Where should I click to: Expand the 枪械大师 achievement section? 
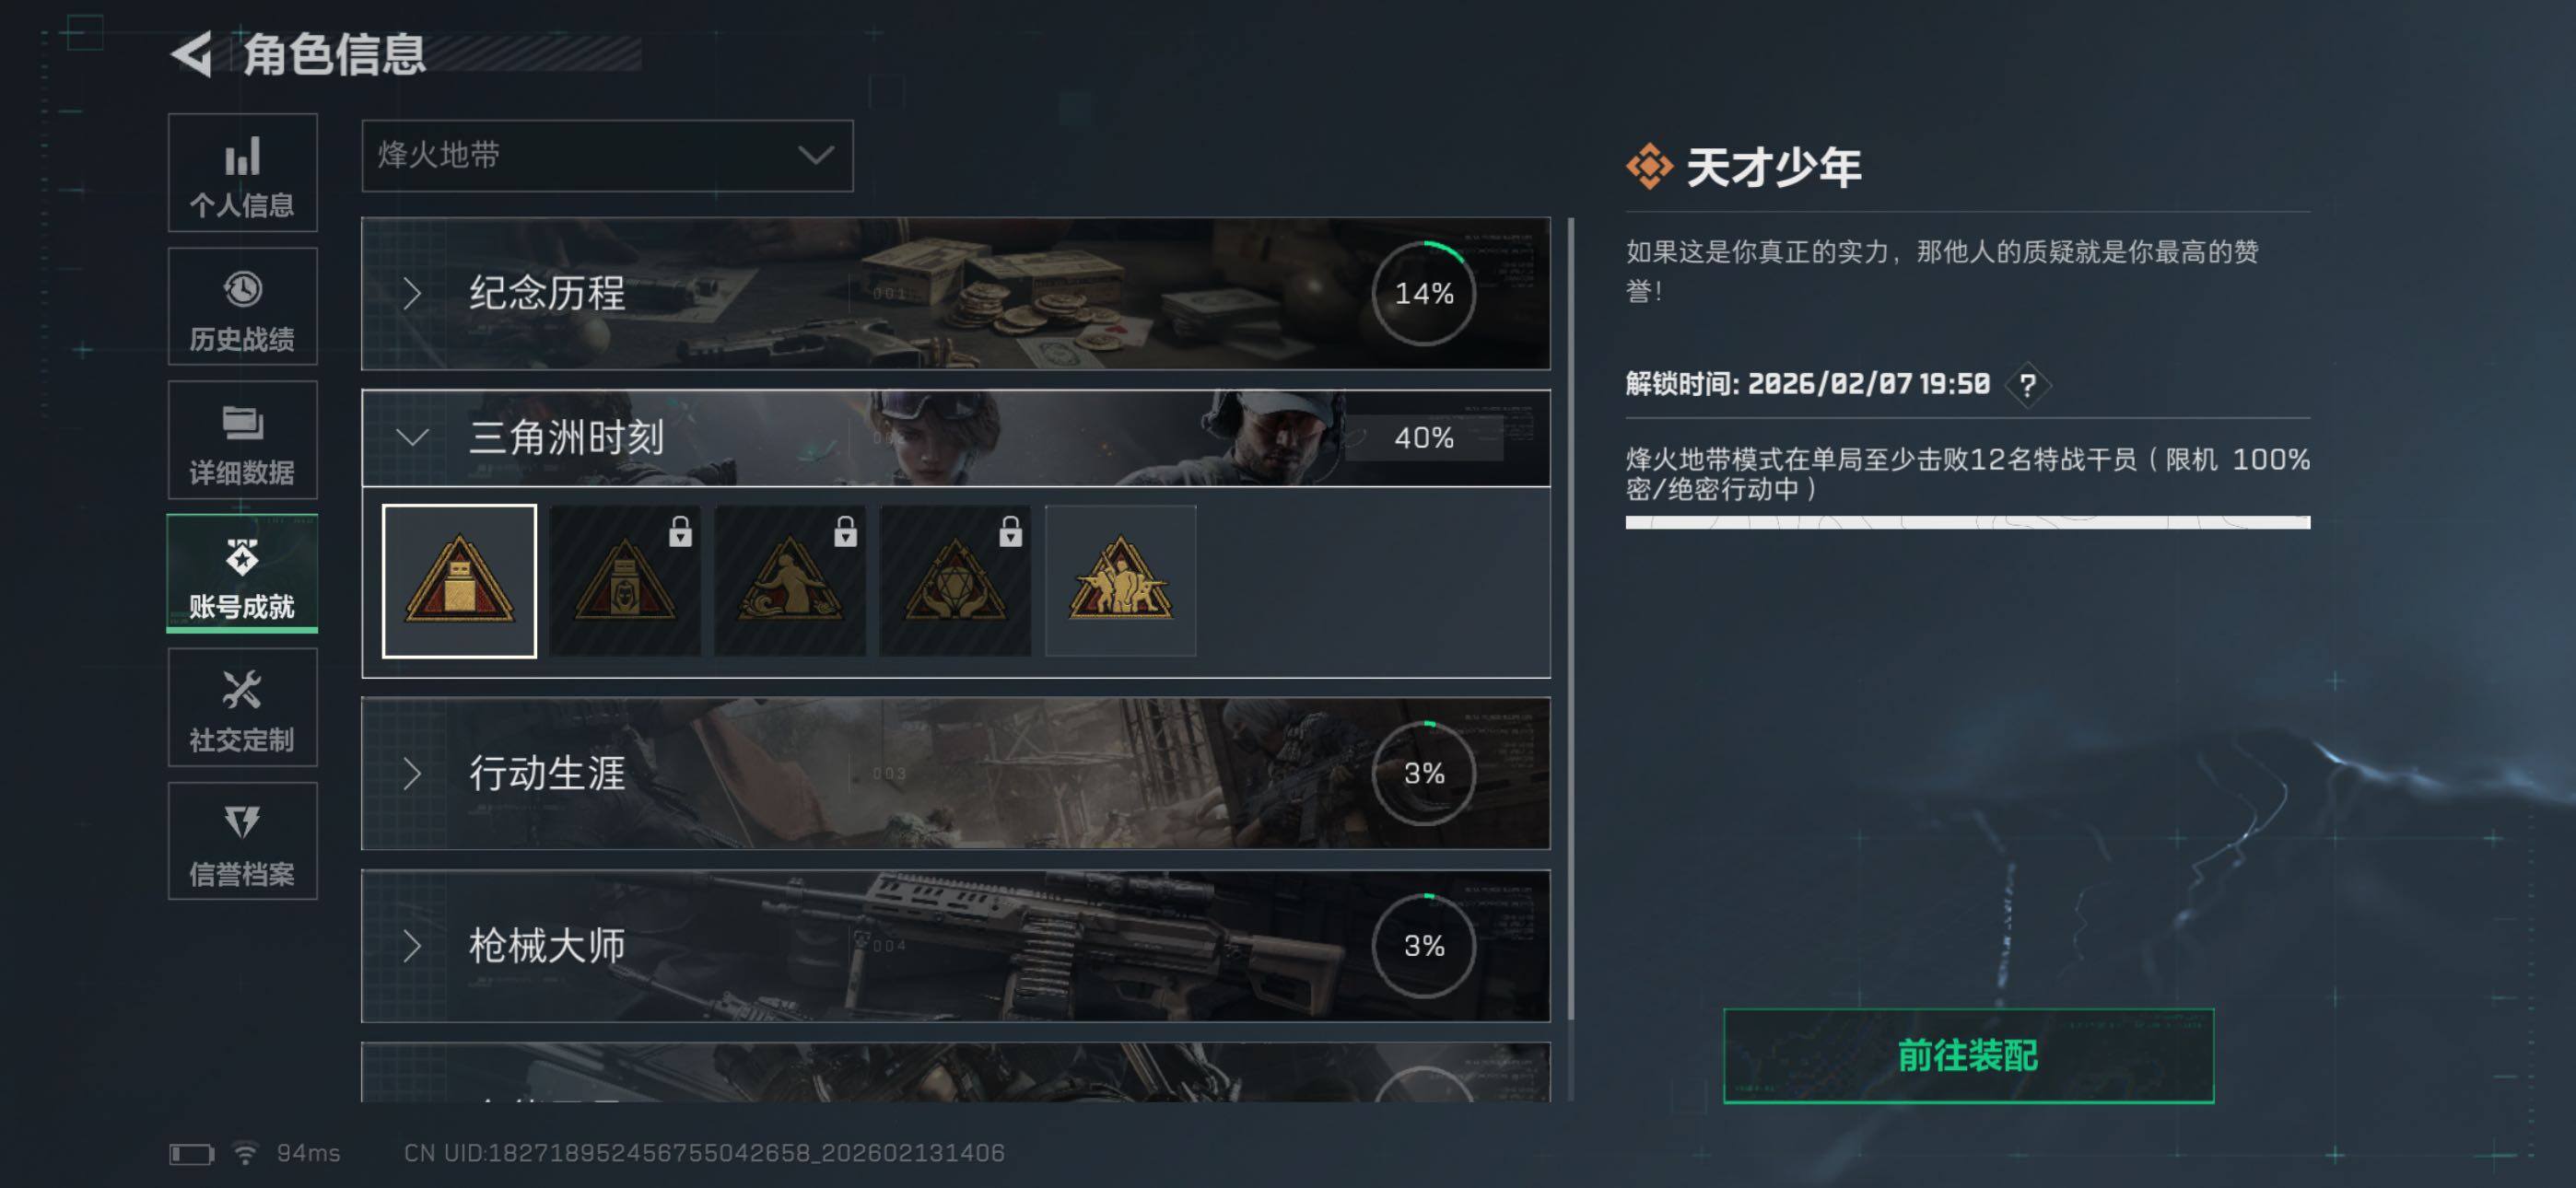pos(955,946)
